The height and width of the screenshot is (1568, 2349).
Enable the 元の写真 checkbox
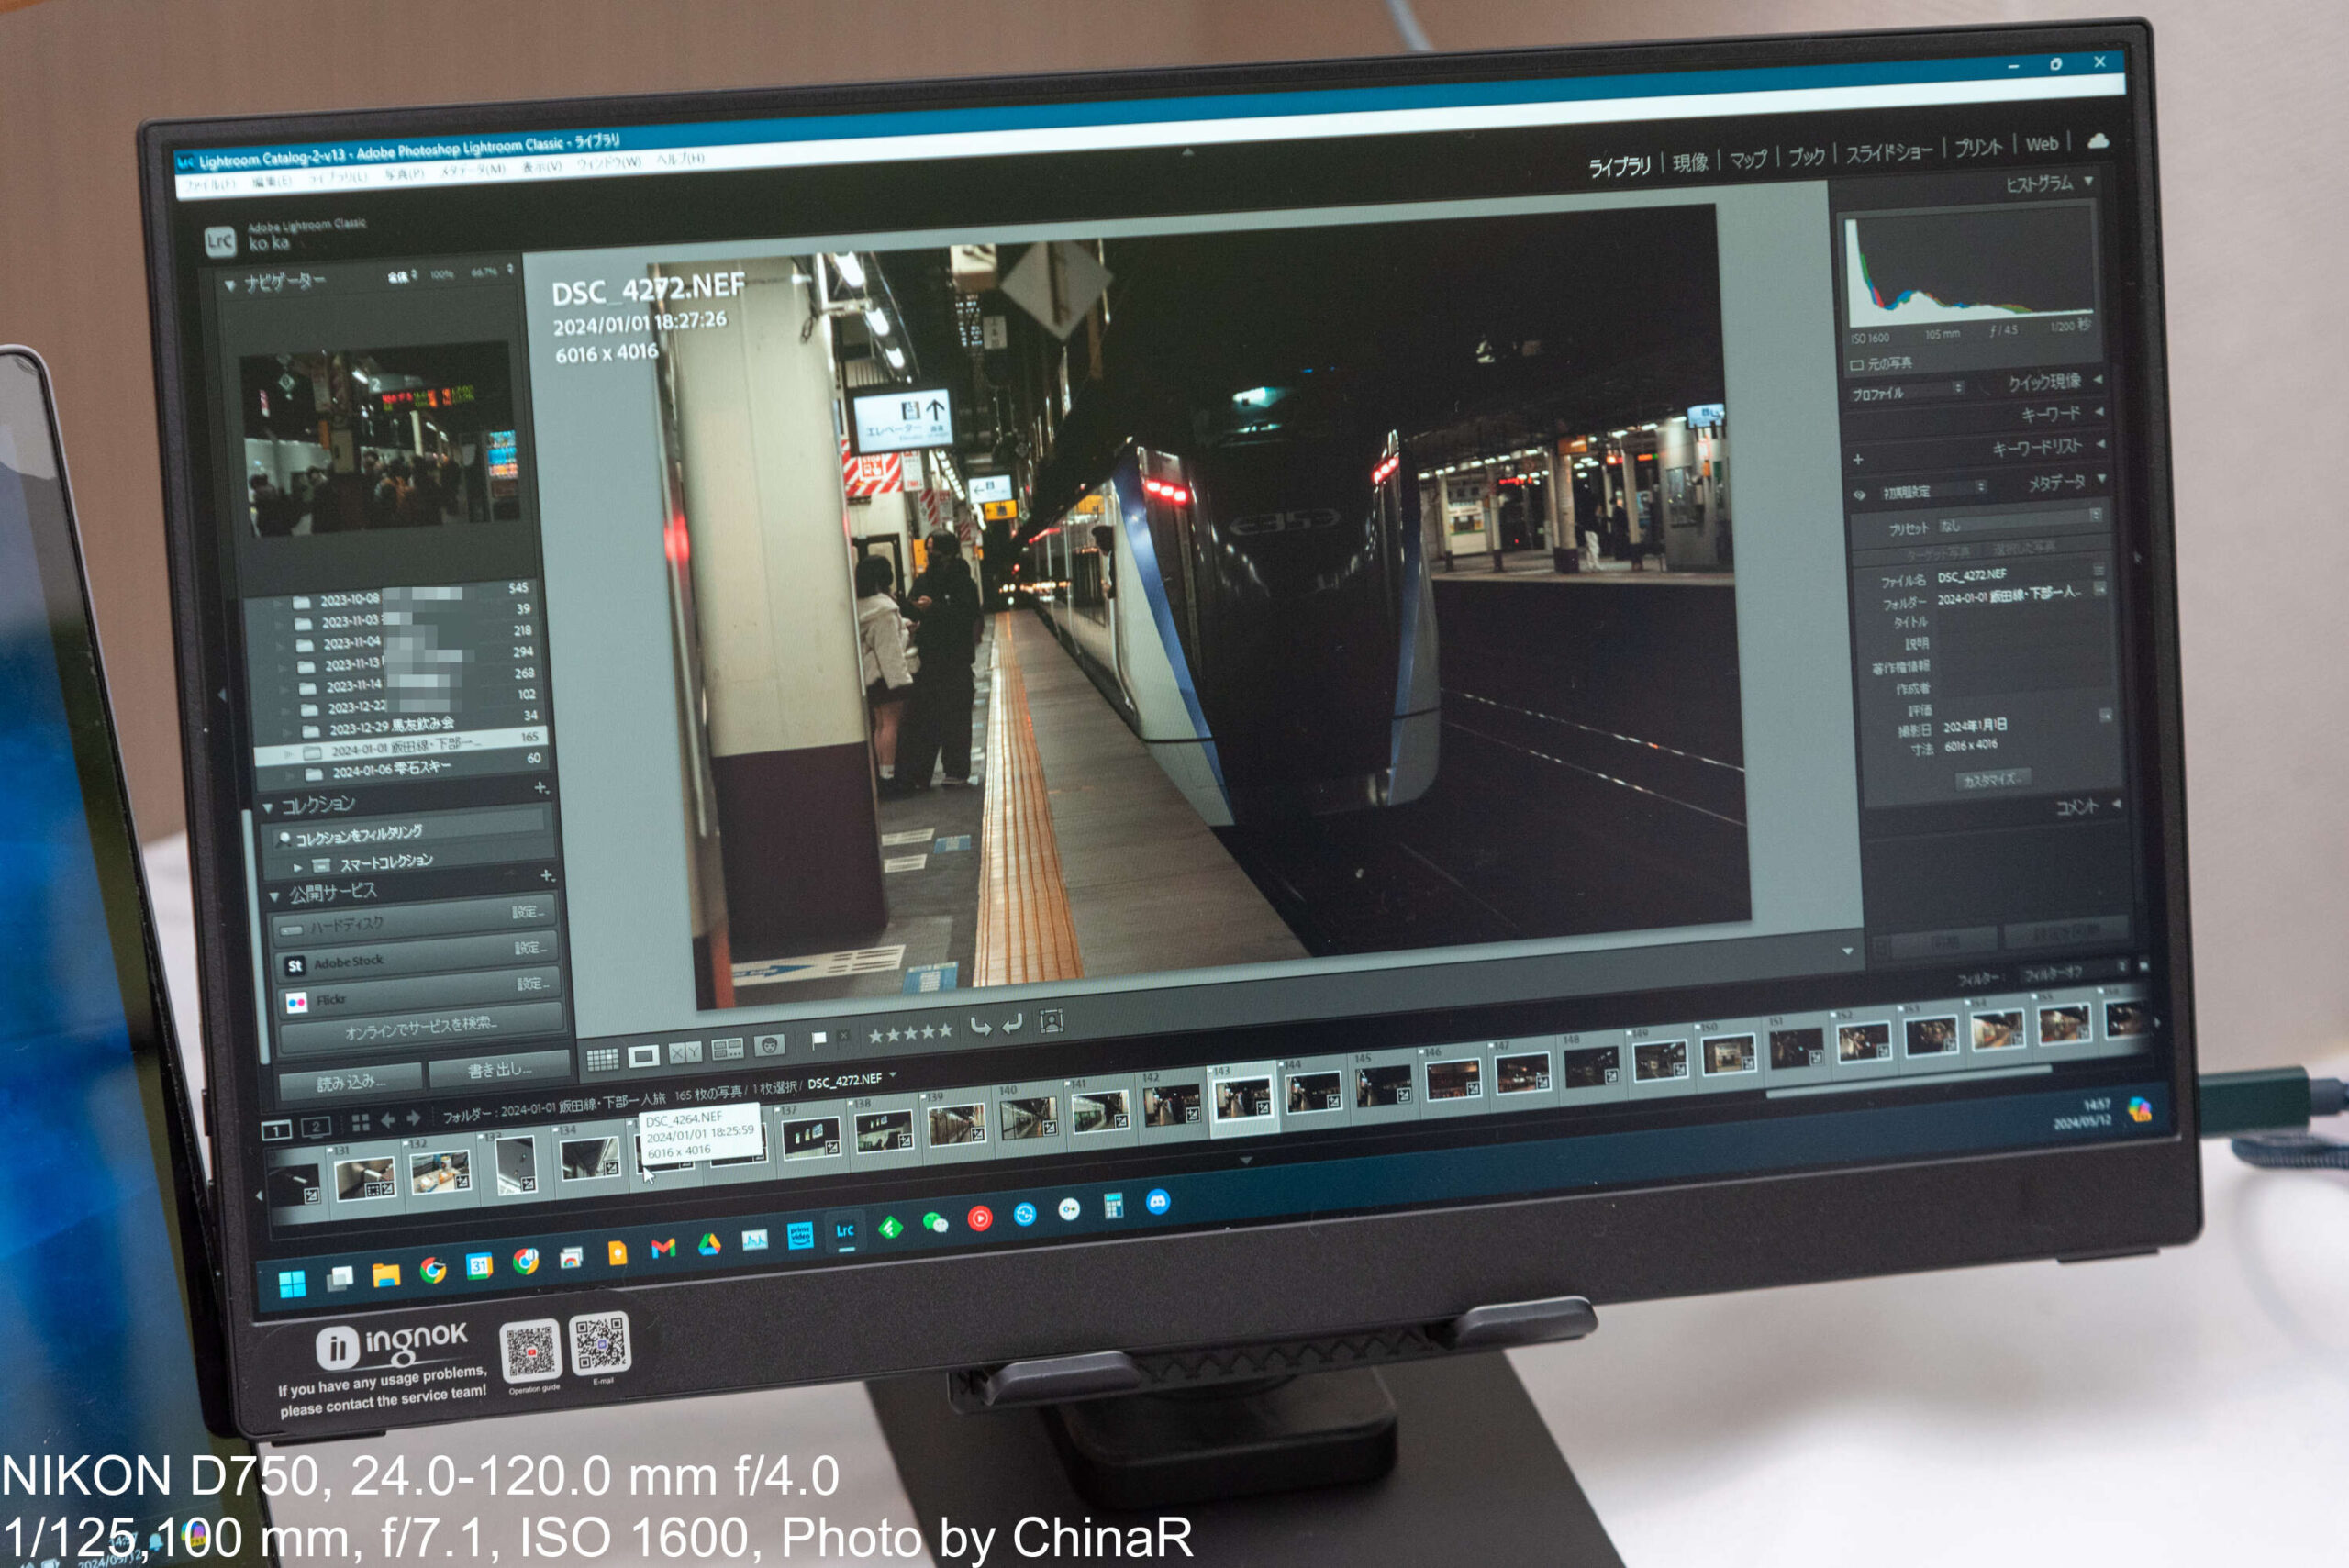(x=1857, y=365)
